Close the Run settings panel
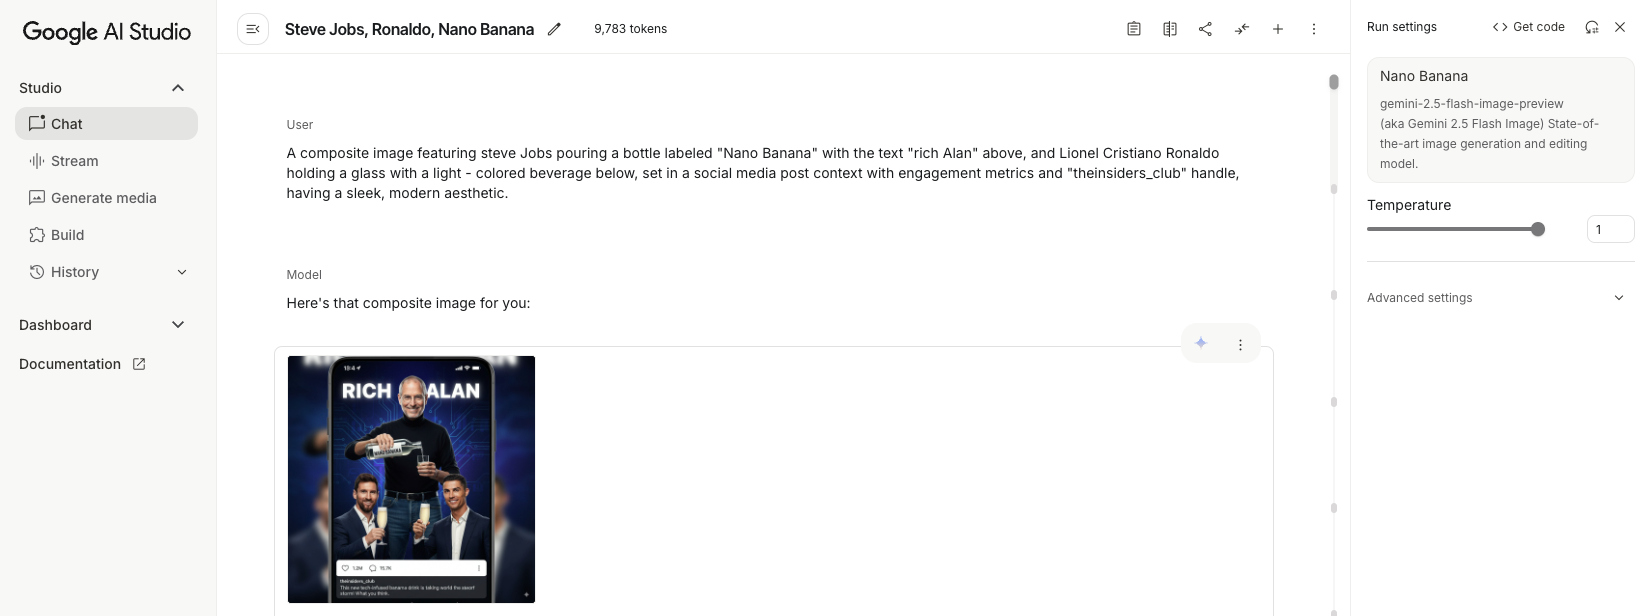 click(x=1620, y=27)
